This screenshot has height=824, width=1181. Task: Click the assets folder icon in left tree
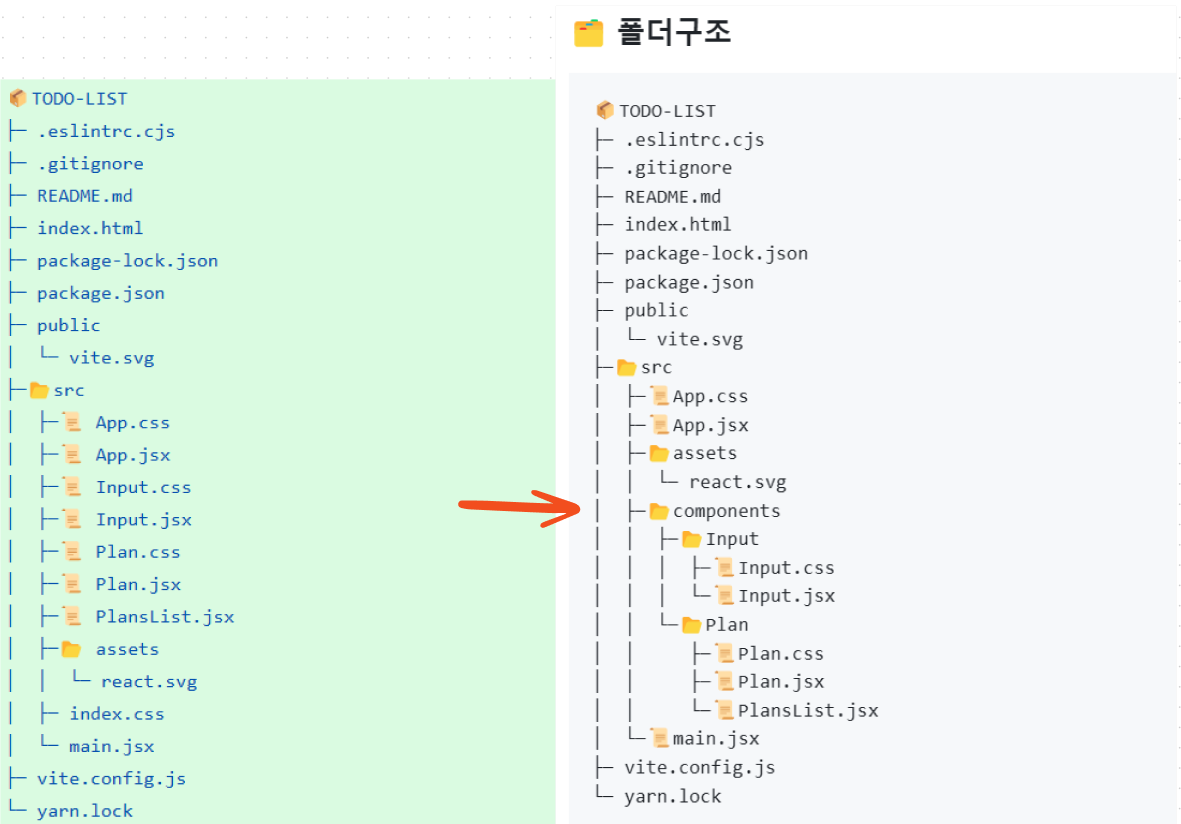(72, 649)
